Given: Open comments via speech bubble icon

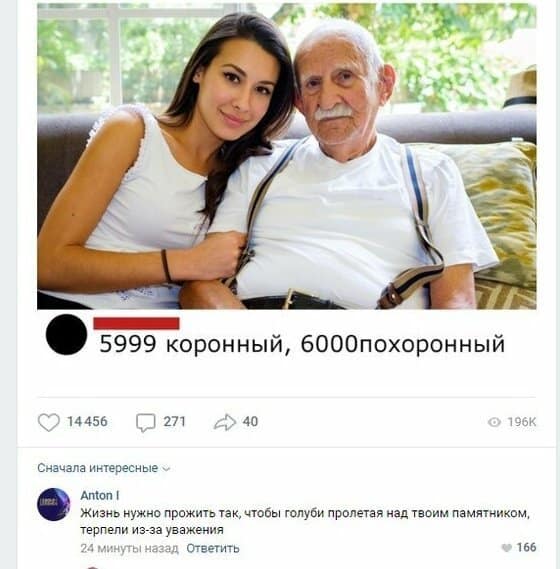Looking at the screenshot, I should [146, 423].
